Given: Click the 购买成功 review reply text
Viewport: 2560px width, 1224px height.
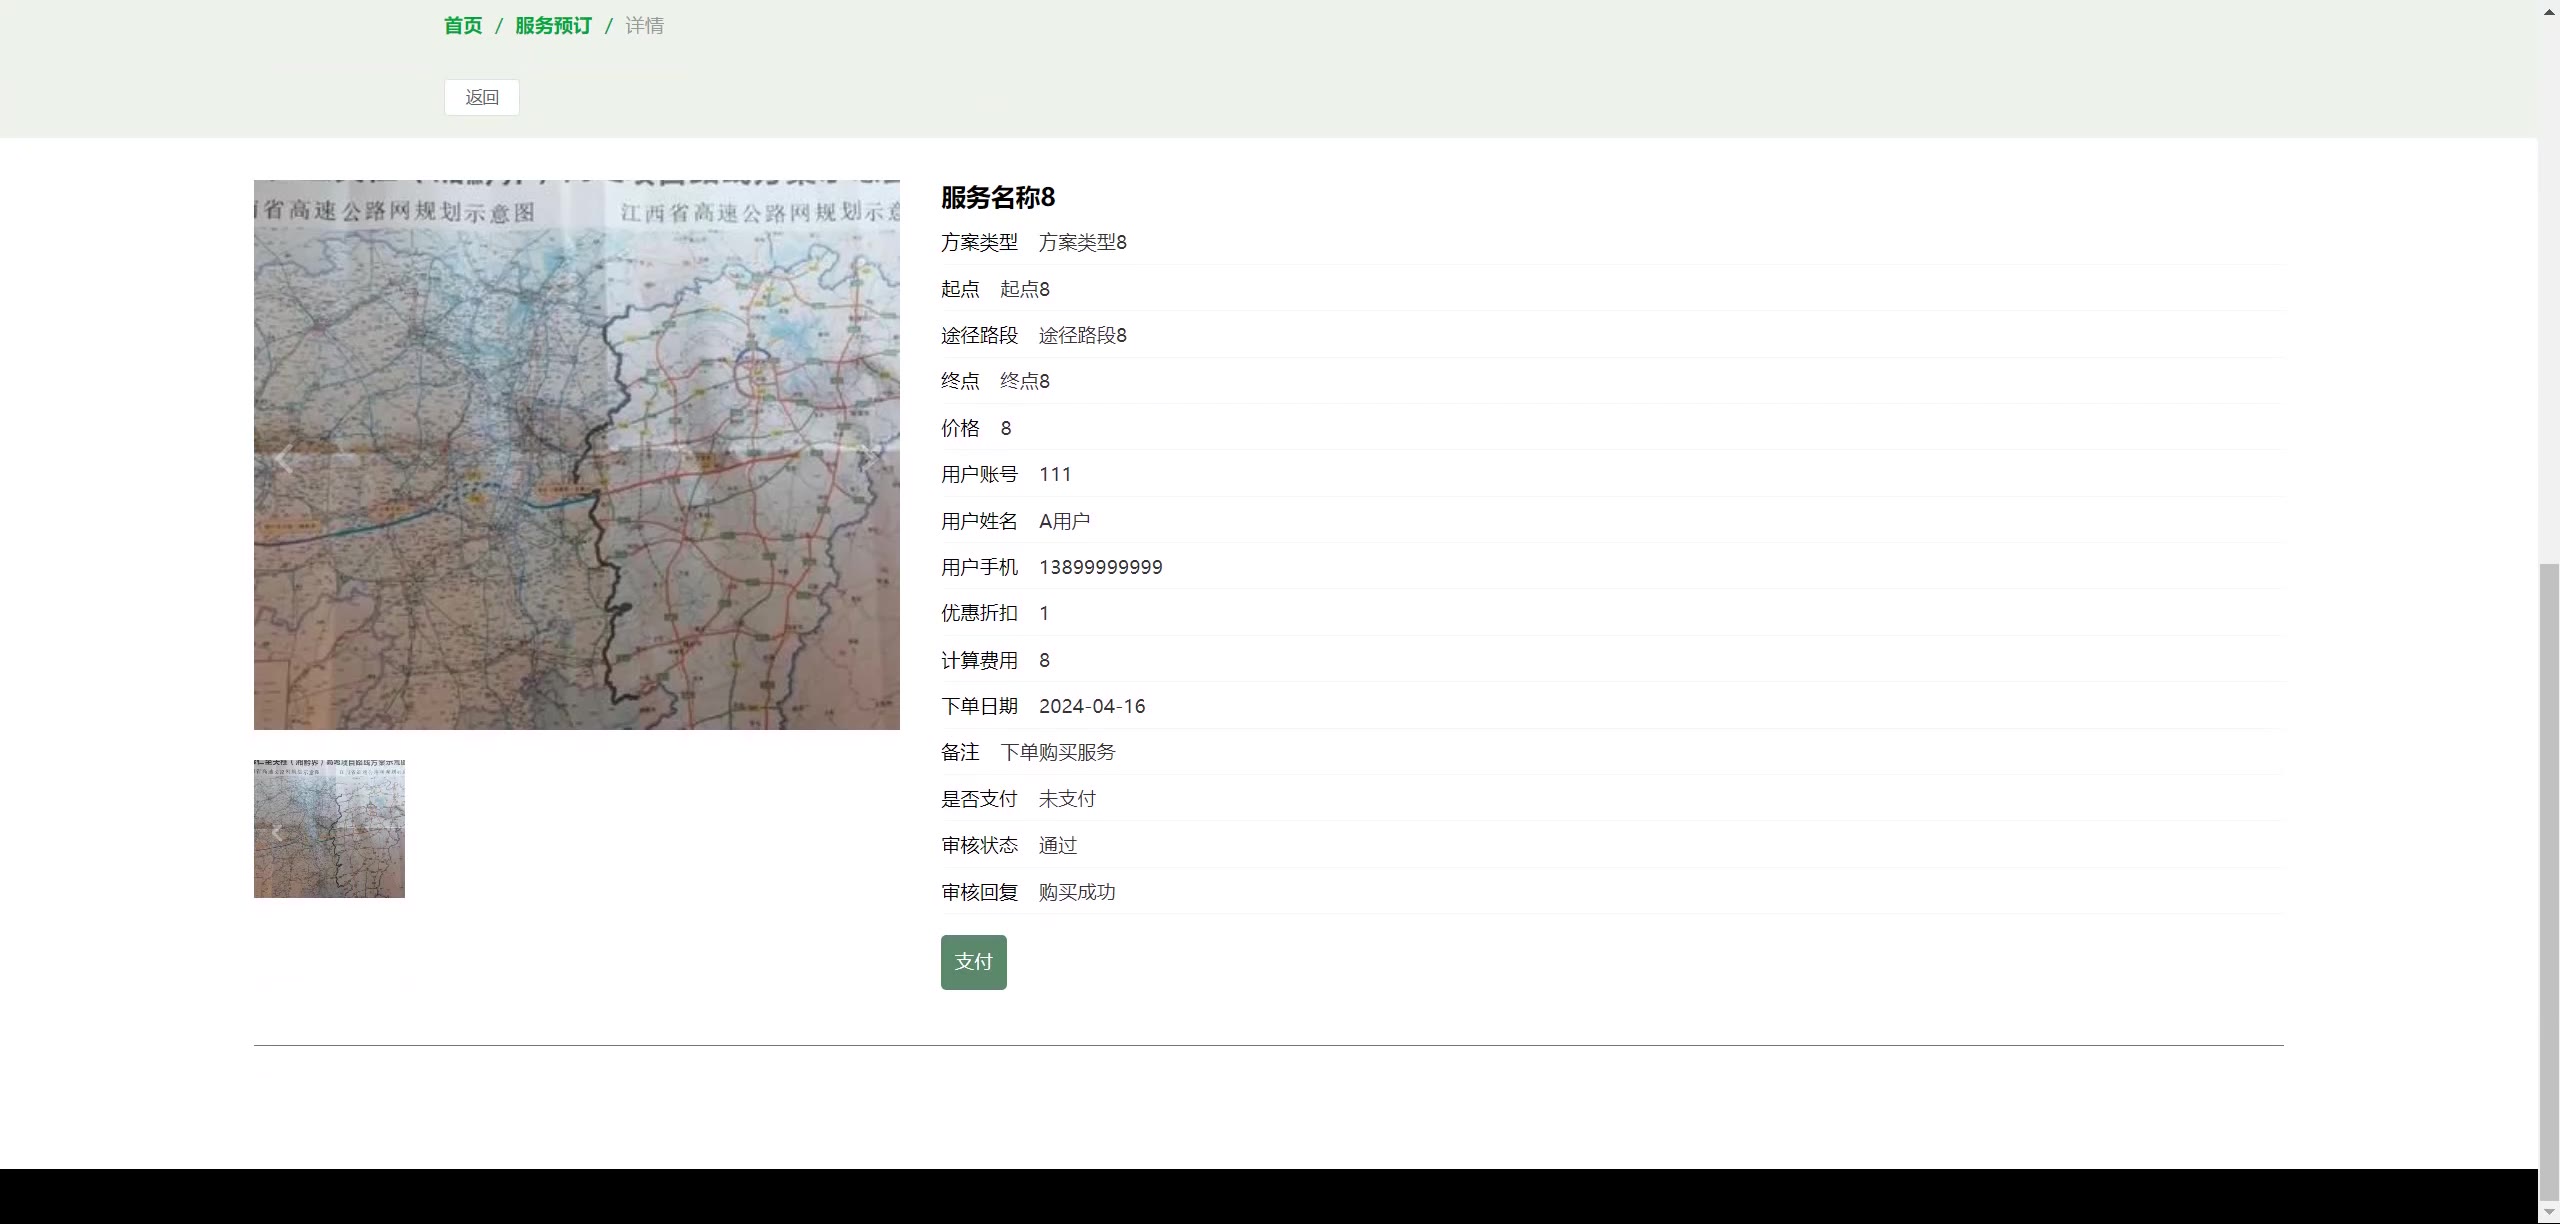Looking at the screenshot, I should click(1076, 892).
